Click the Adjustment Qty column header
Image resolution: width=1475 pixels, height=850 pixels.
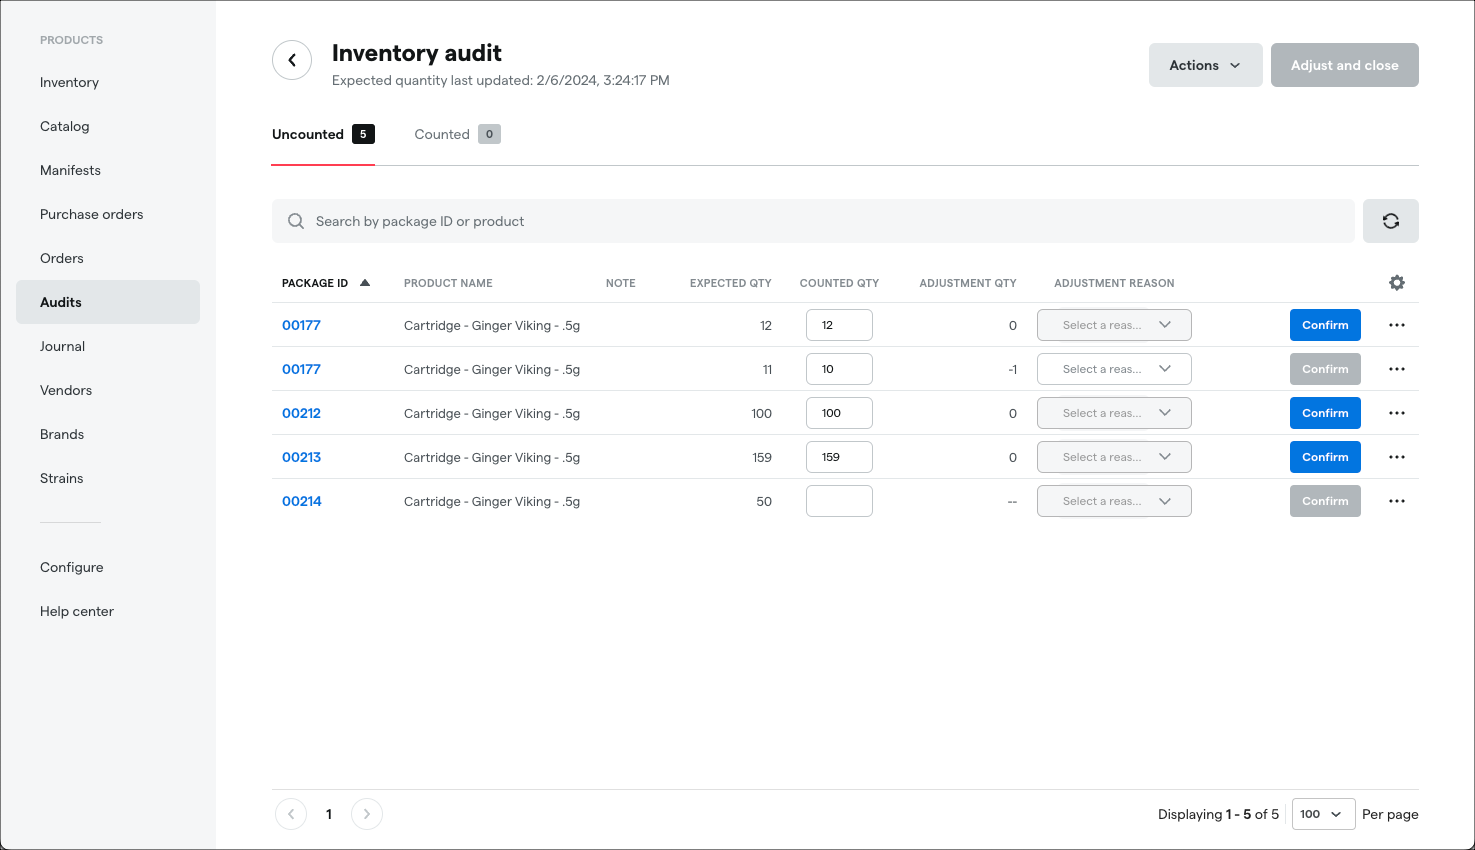pos(968,283)
